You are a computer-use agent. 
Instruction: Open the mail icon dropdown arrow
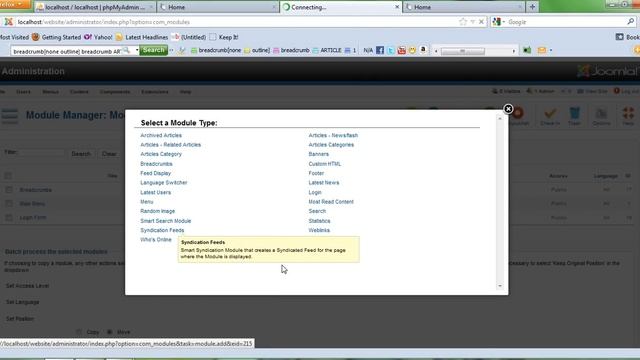551,50
